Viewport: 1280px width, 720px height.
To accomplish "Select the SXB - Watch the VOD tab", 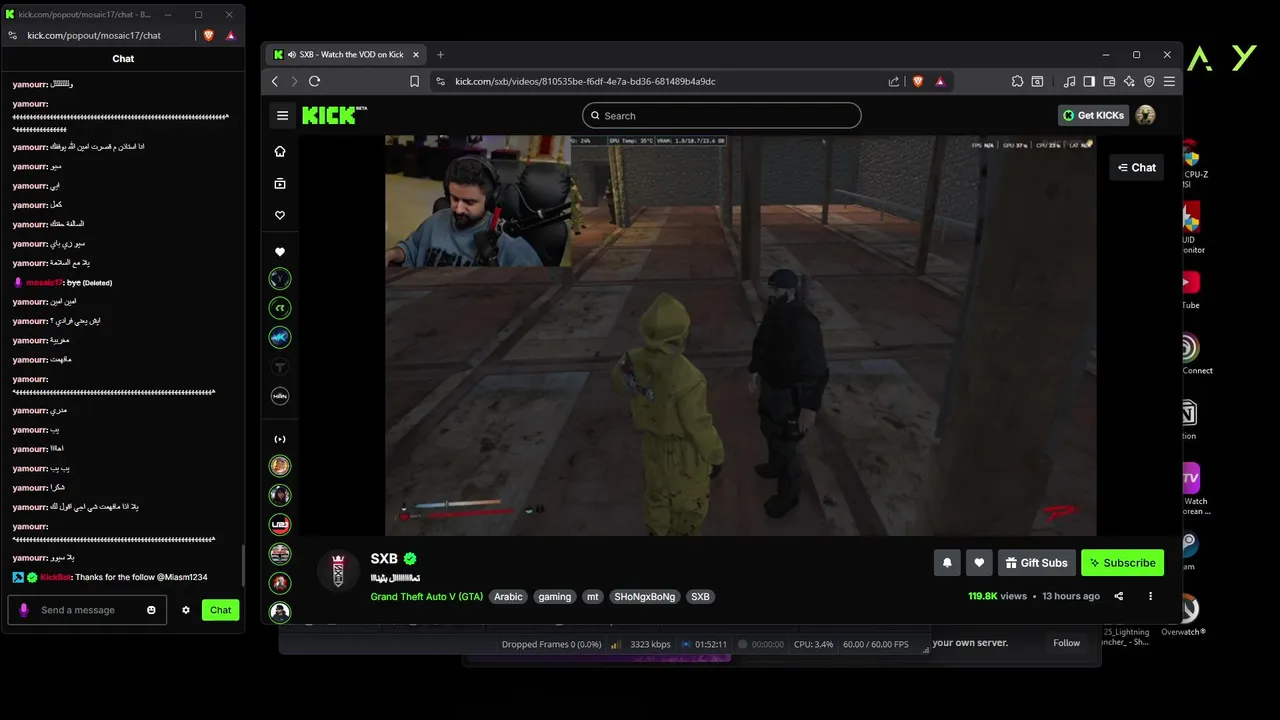I will coord(349,54).
